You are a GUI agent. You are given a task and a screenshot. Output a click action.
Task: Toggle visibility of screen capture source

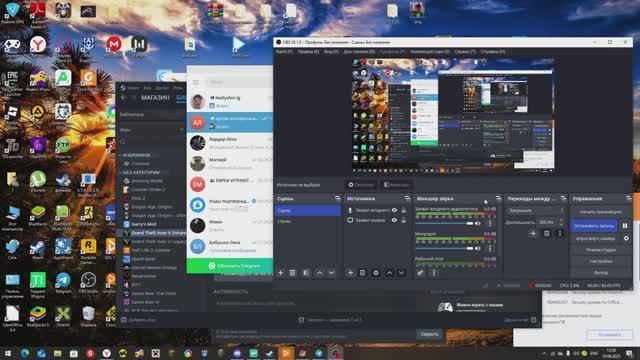coord(394,220)
